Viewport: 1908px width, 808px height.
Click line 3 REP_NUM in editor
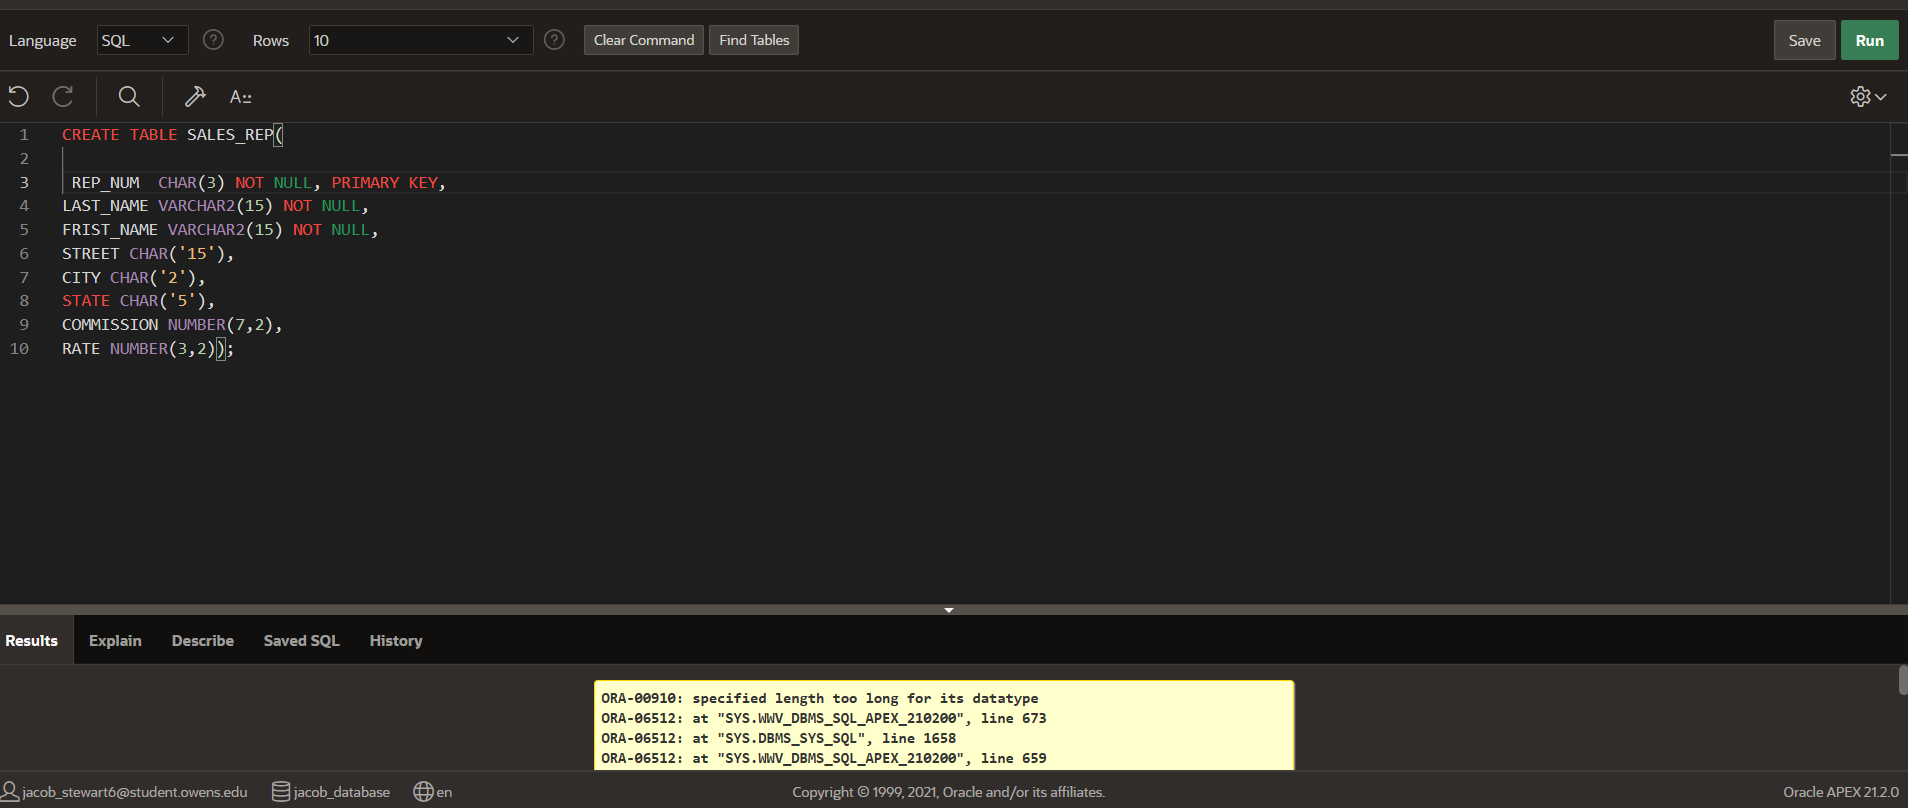[106, 182]
